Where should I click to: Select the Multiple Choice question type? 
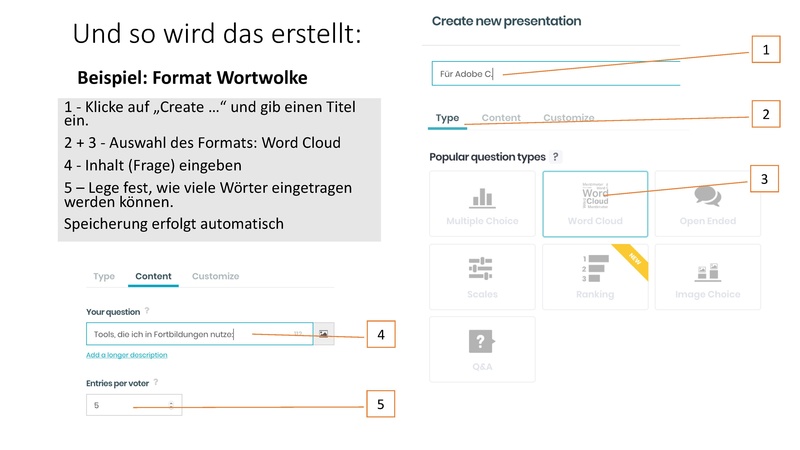(482, 204)
